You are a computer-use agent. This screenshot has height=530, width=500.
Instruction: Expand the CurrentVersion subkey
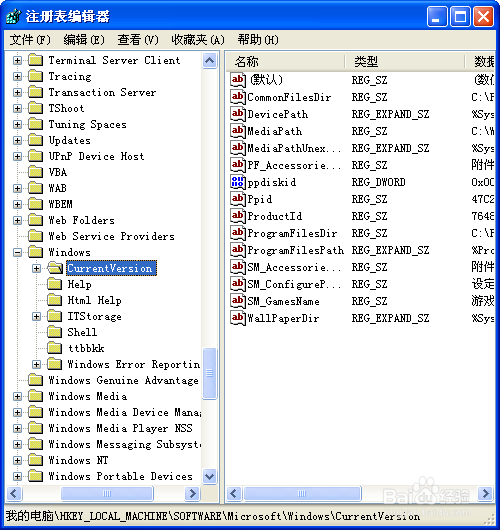(x=36, y=268)
